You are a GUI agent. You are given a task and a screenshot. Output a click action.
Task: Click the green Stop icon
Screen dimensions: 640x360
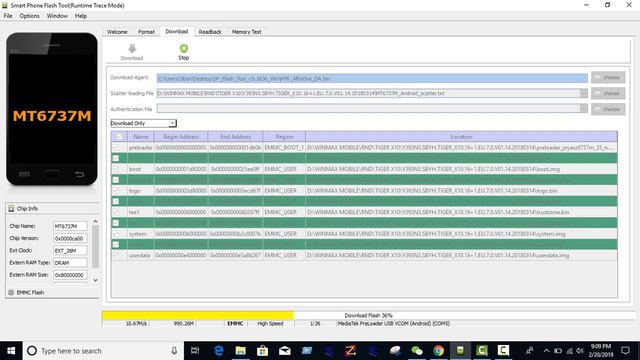[x=184, y=49]
